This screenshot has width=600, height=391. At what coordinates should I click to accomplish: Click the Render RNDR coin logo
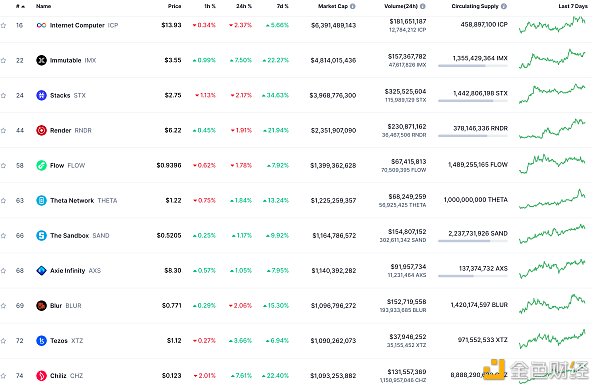point(41,130)
